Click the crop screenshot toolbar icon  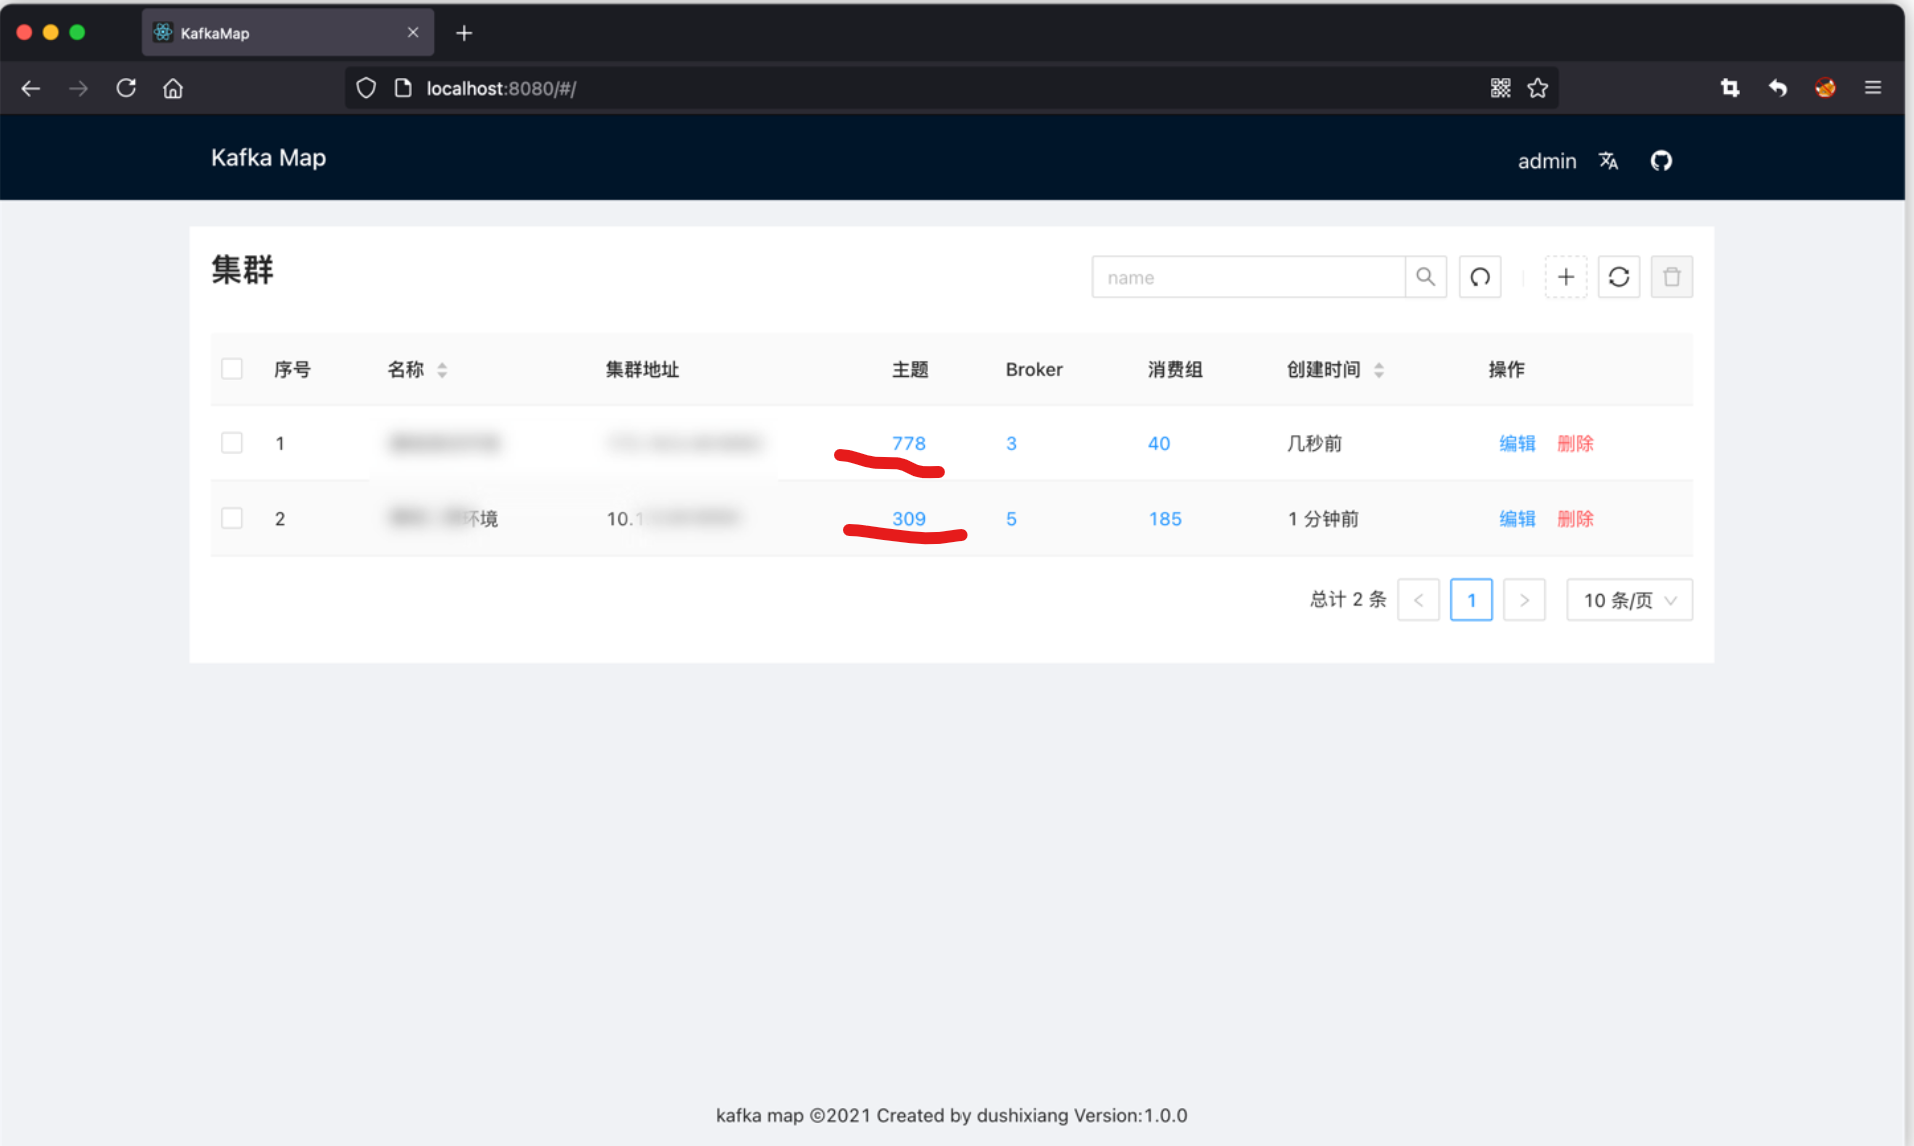point(1730,88)
